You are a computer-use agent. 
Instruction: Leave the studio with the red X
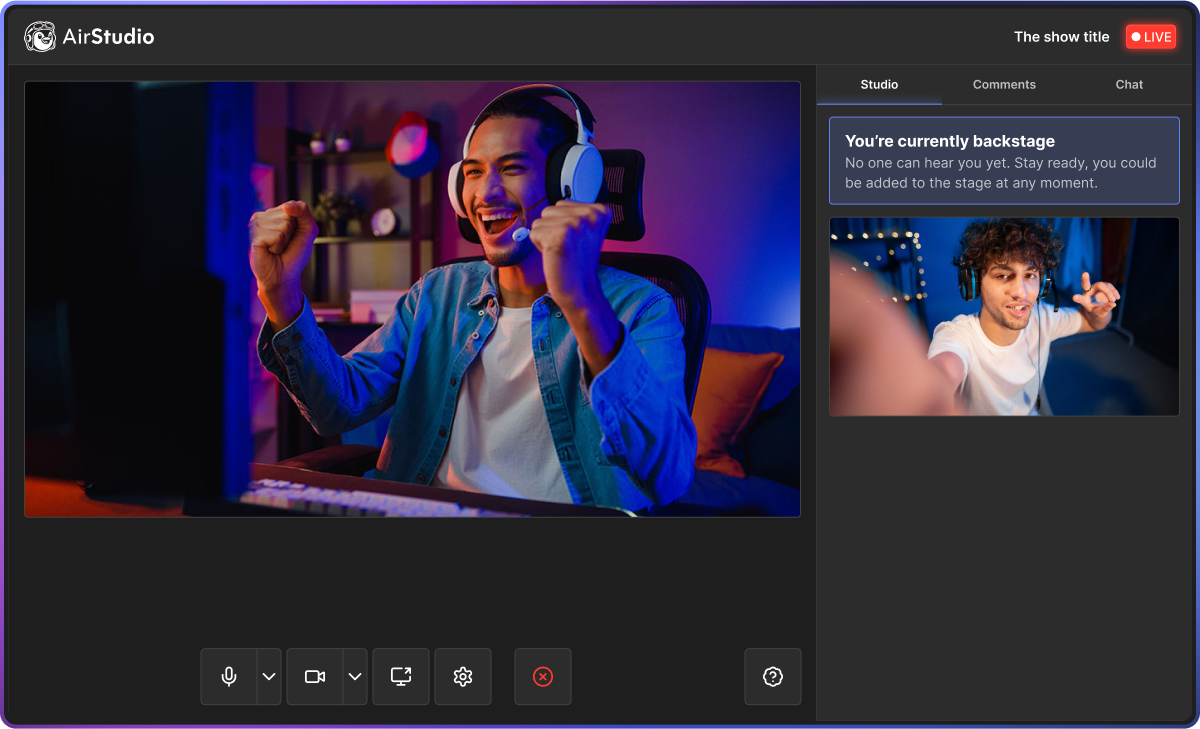542,676
